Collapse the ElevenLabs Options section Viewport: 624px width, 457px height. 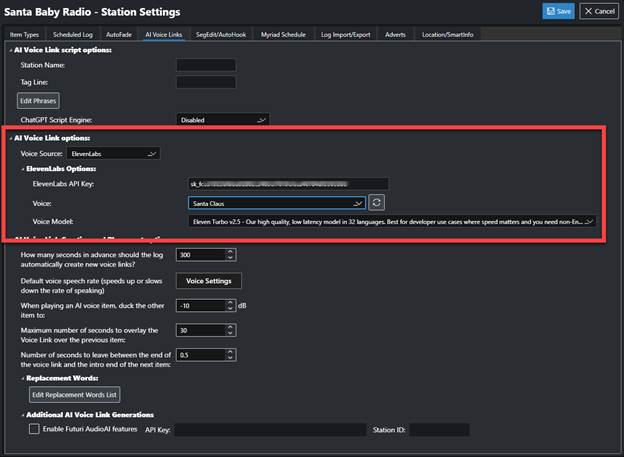[x=23, y=169]
